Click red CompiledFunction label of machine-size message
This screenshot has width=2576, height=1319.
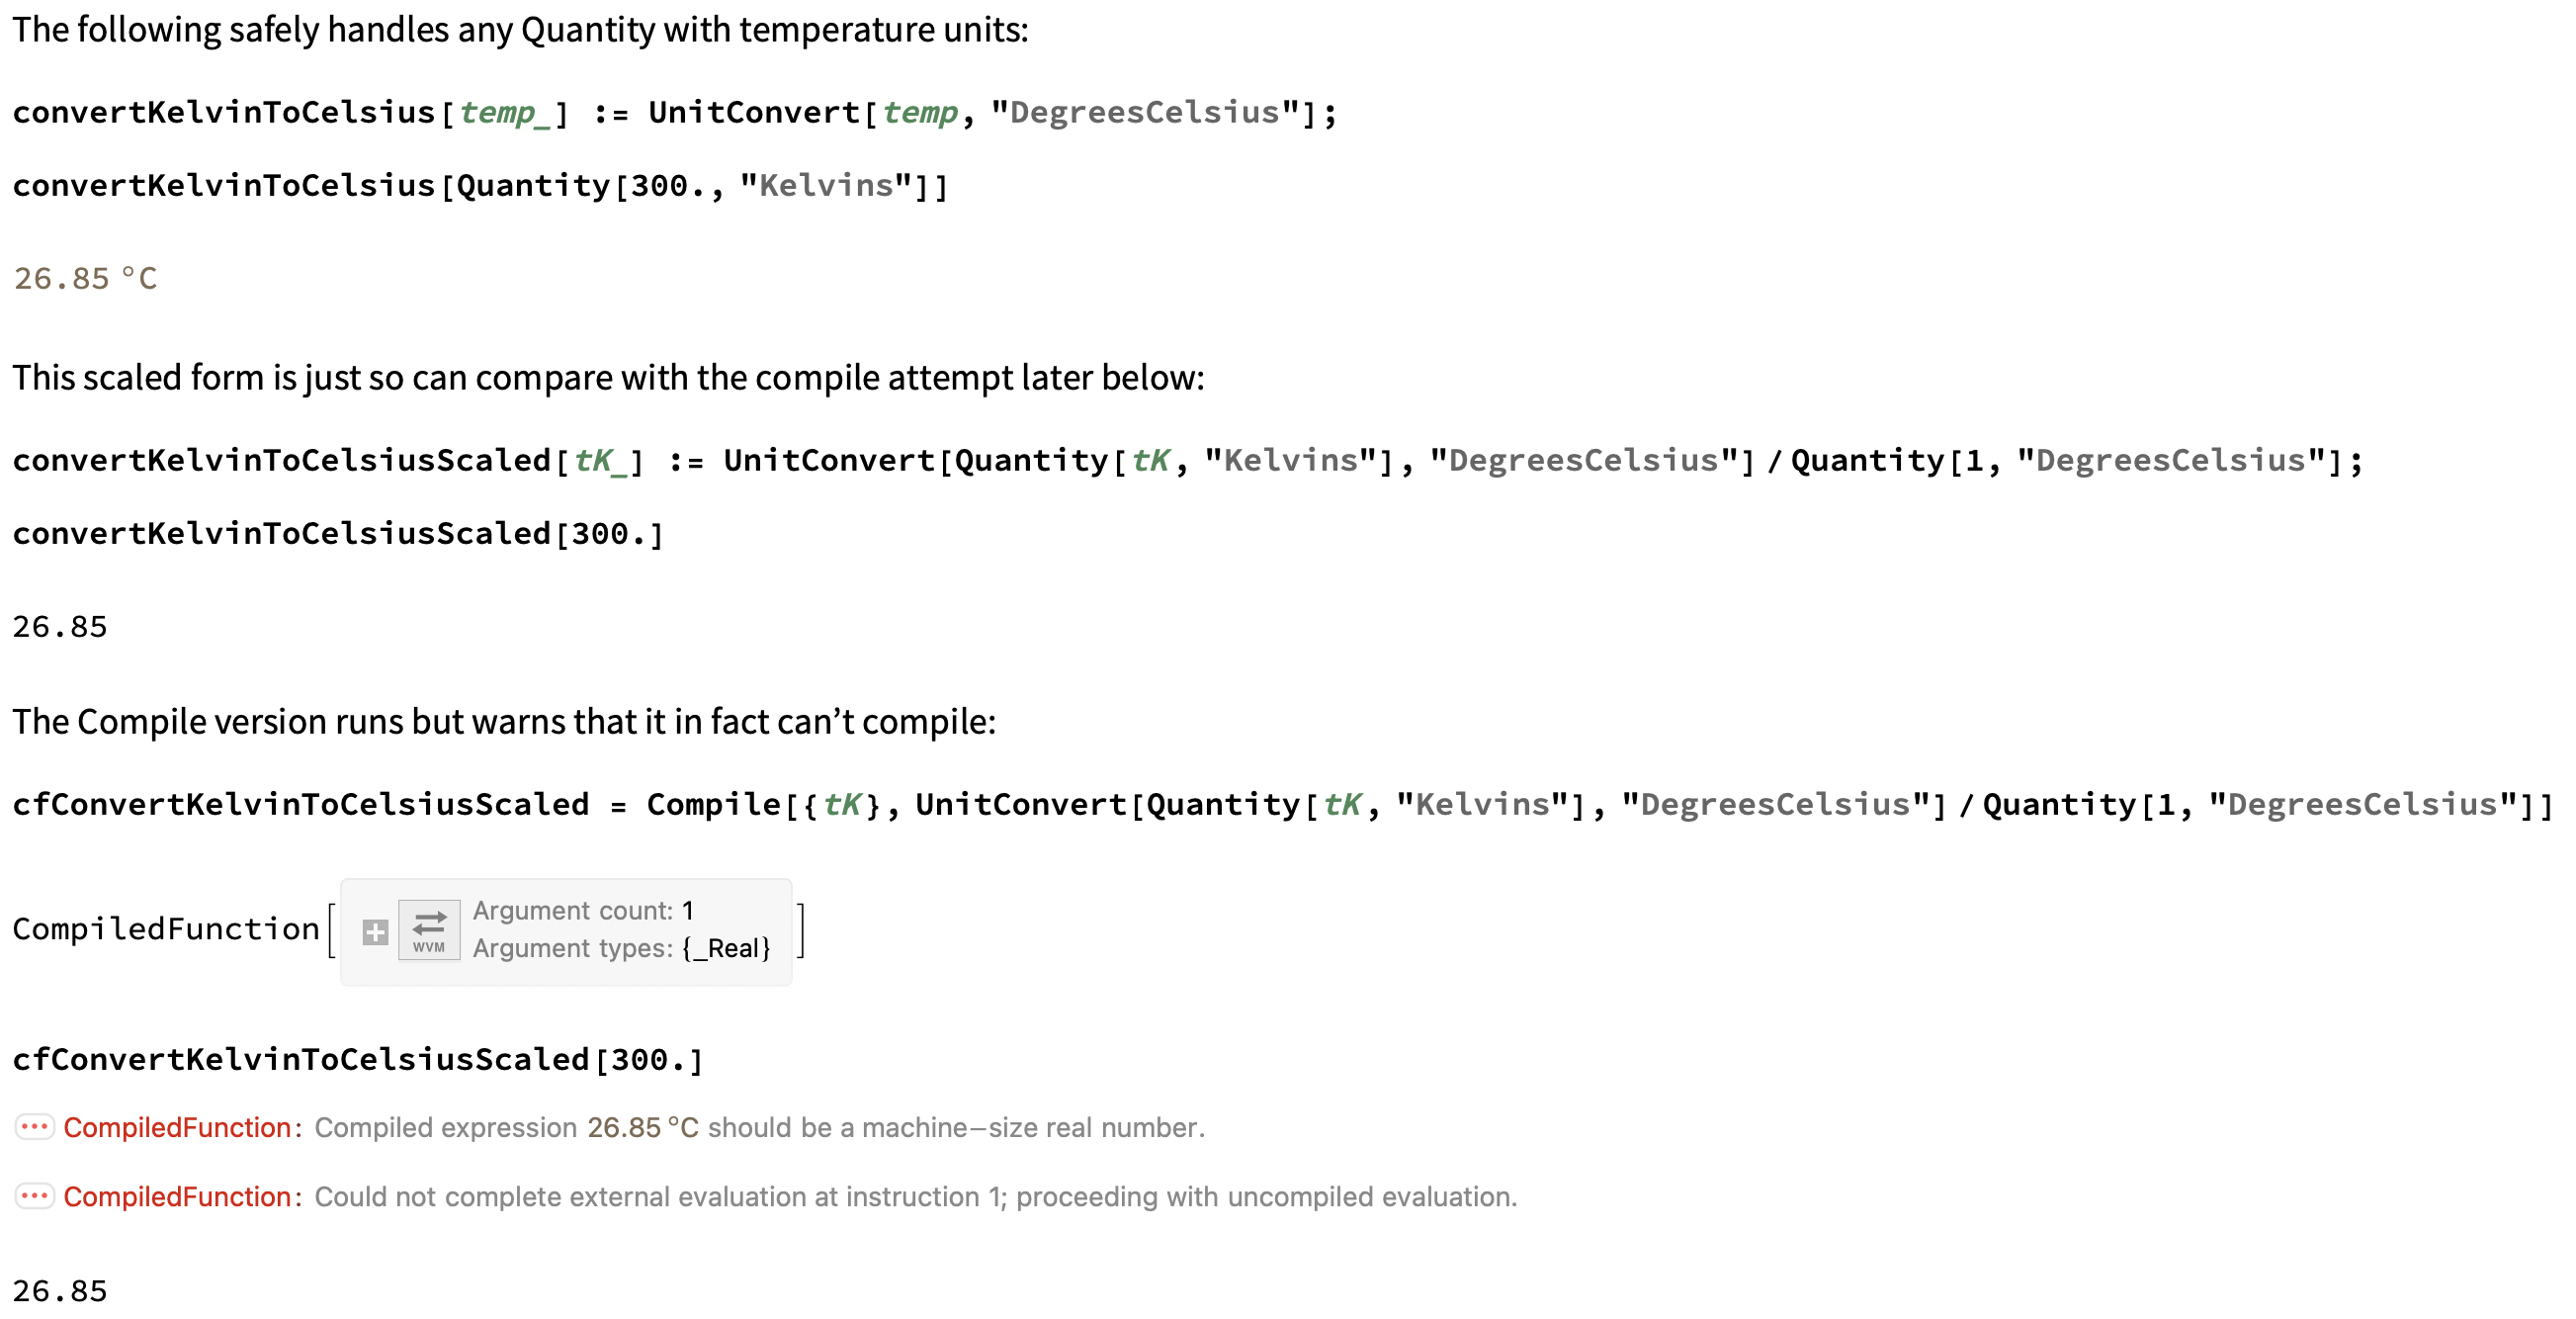(x=178, y=1128)
